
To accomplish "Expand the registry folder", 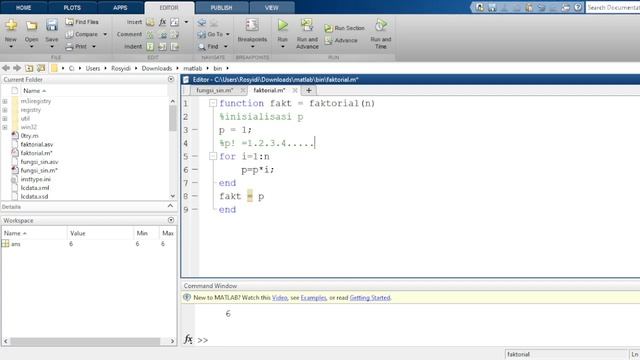I will 5,110.
